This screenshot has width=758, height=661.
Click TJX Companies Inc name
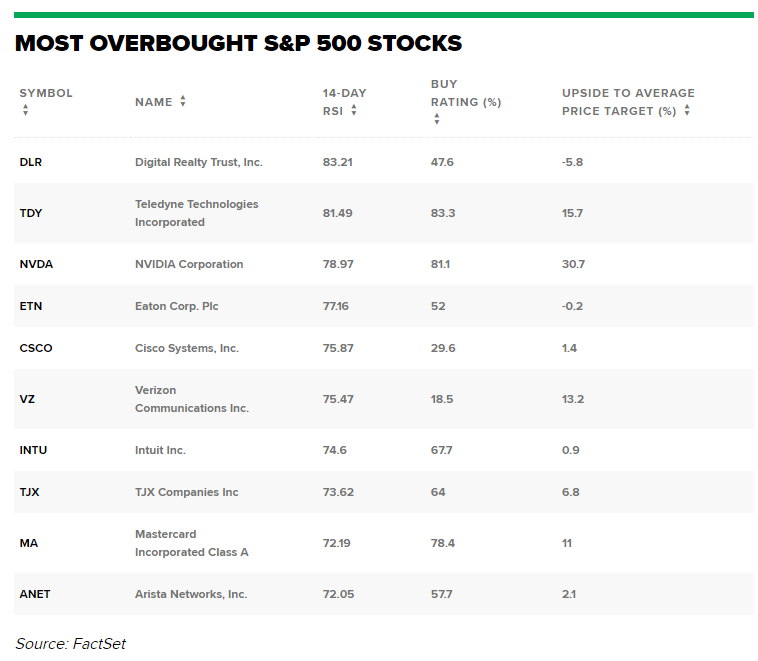(187, 493)
